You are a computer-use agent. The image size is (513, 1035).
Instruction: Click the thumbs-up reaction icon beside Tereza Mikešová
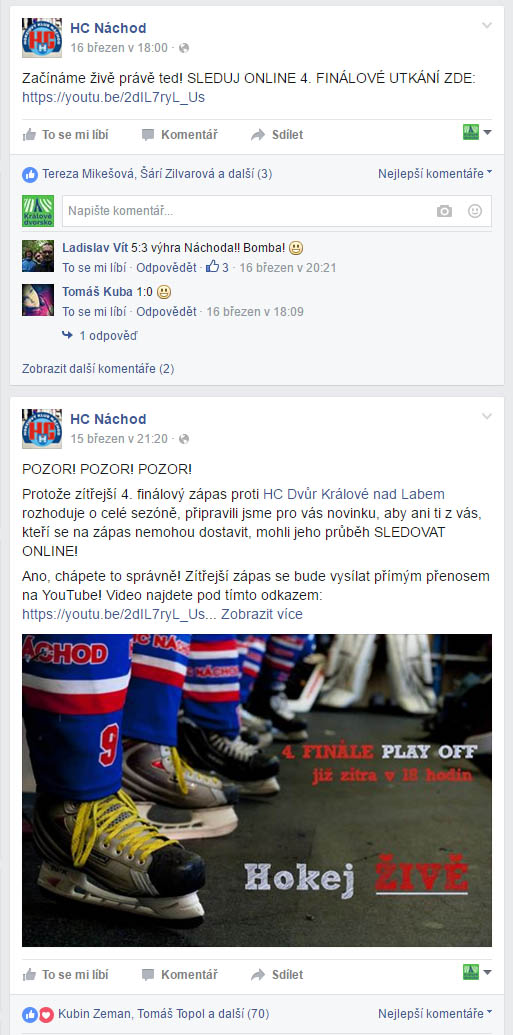tap(30, 174)
